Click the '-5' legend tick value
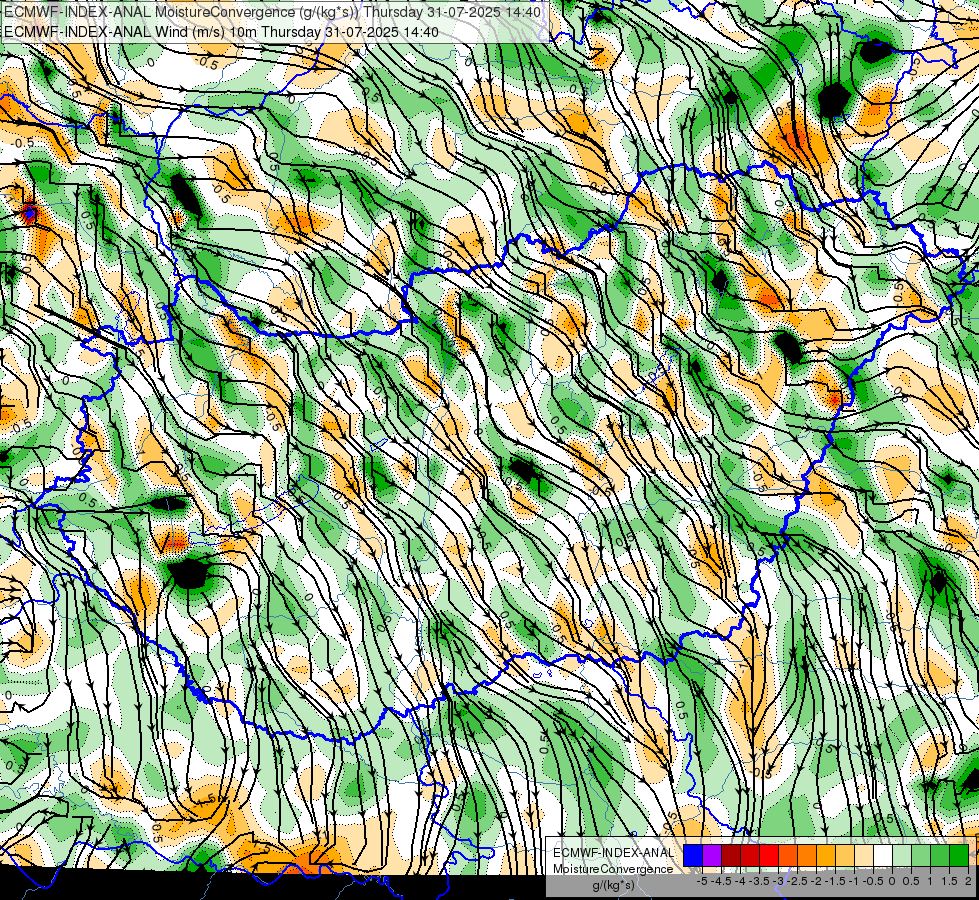The height and width of the screenshot is (900, 979). 702,881
